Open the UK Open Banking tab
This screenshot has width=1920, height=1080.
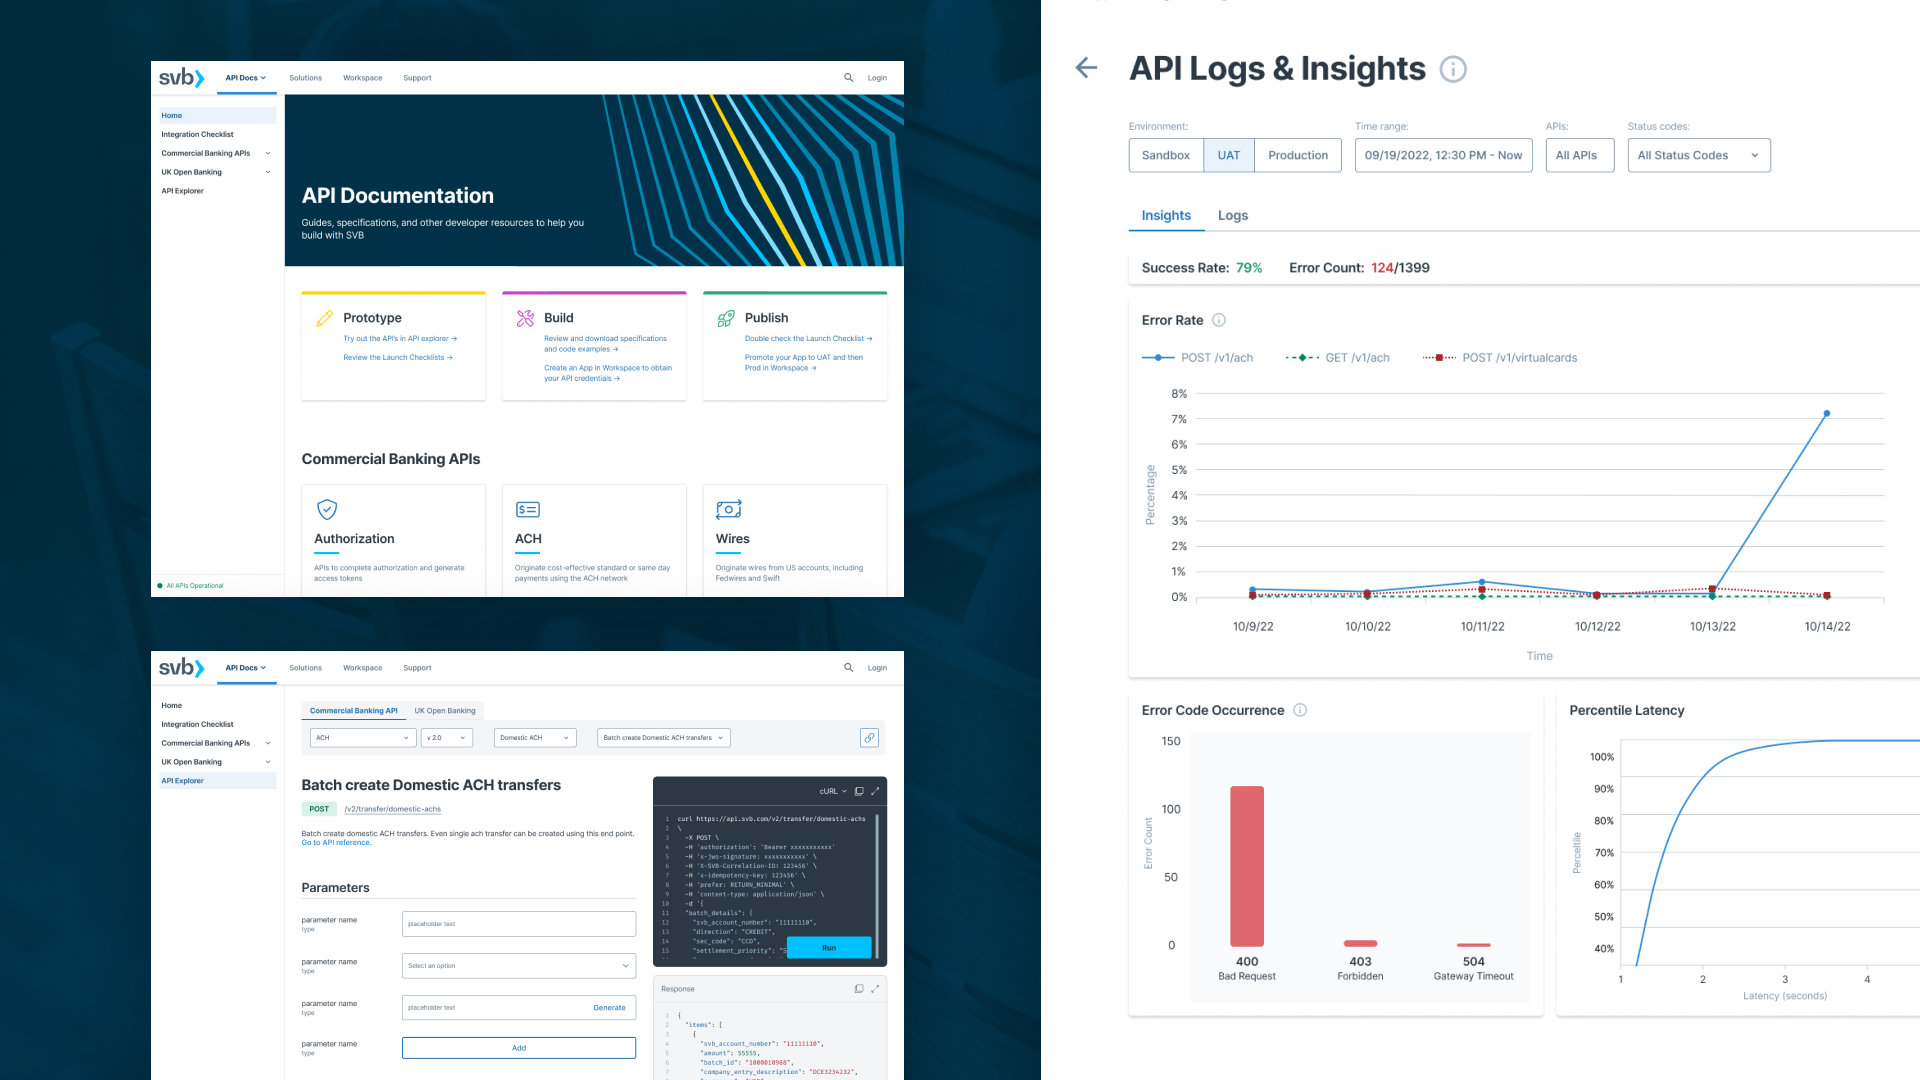pos(445,711)
